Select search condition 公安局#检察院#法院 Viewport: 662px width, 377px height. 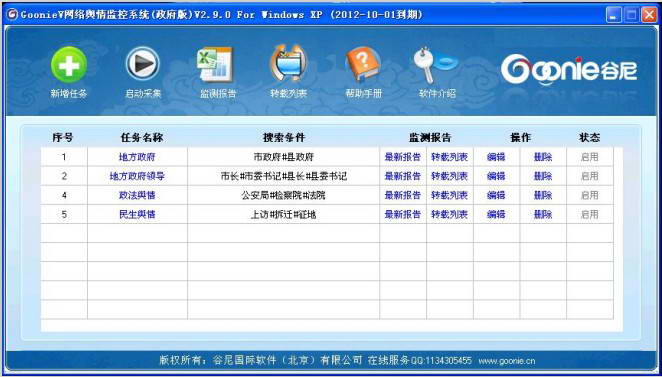point(284,195)
